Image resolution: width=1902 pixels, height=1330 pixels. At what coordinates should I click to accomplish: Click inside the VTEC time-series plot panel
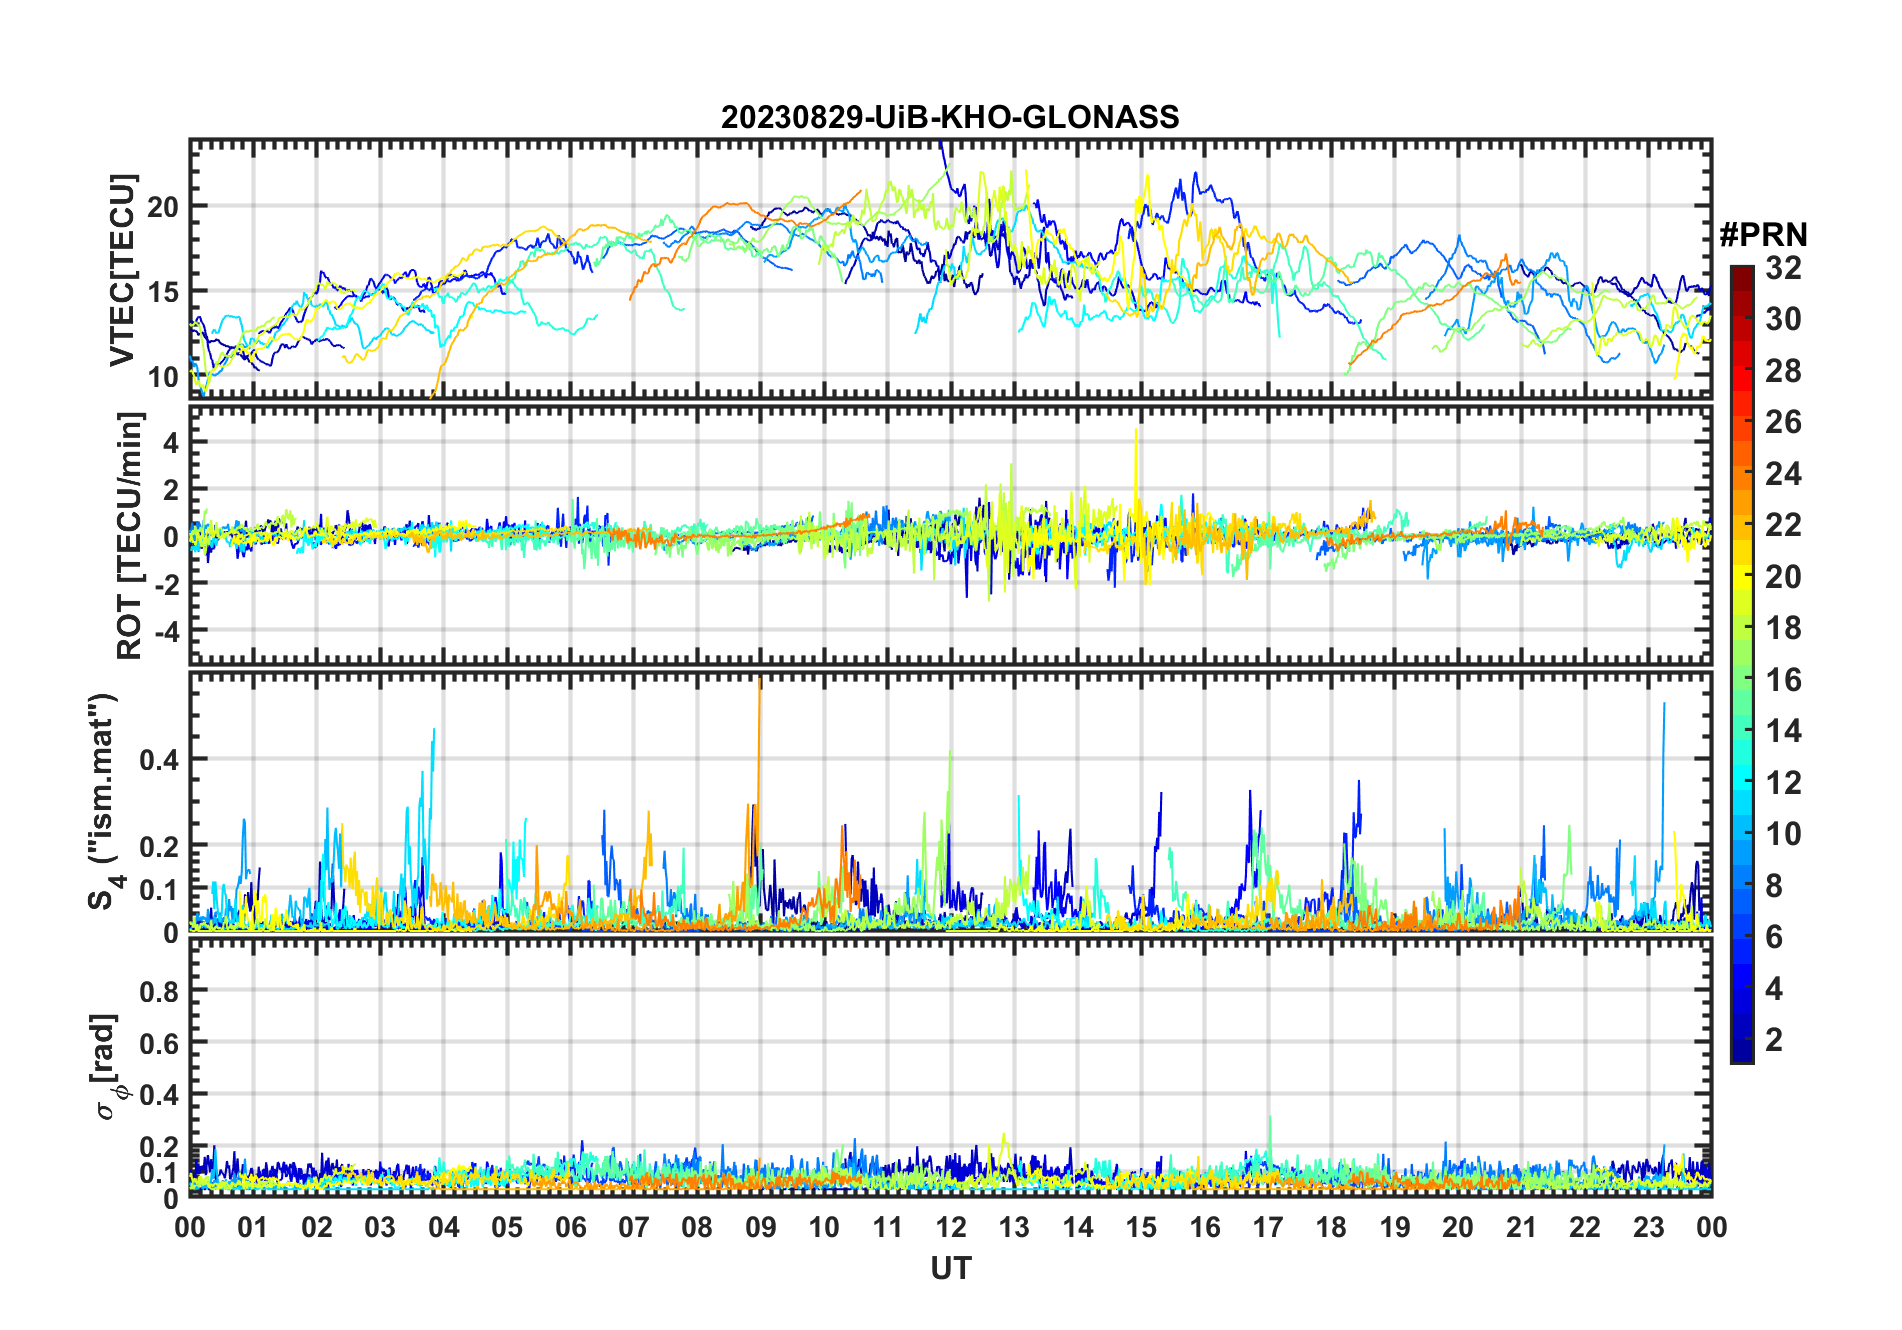point(950,269)
